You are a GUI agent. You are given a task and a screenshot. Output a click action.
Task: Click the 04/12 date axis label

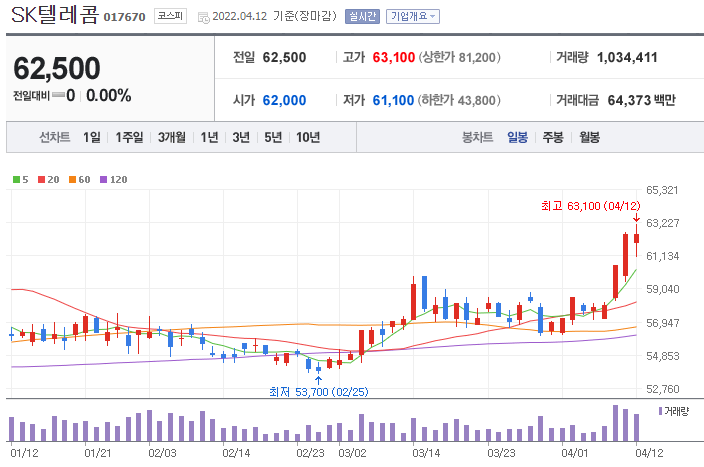point(649,453)
